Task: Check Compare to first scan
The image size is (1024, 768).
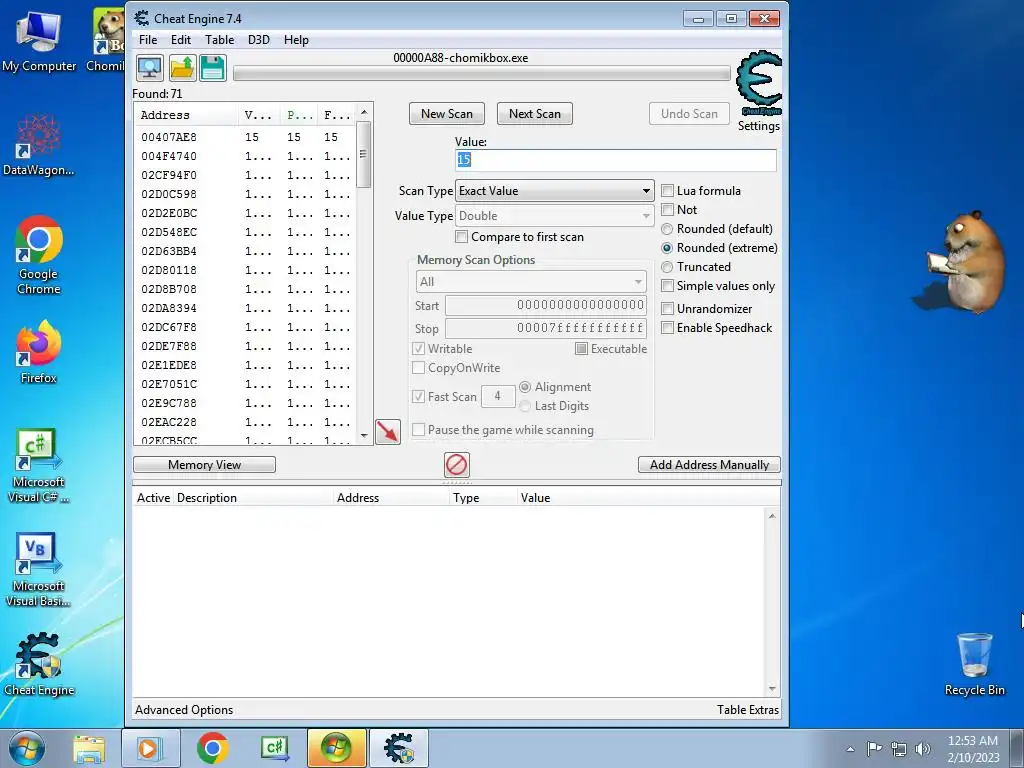Action: 461,237
